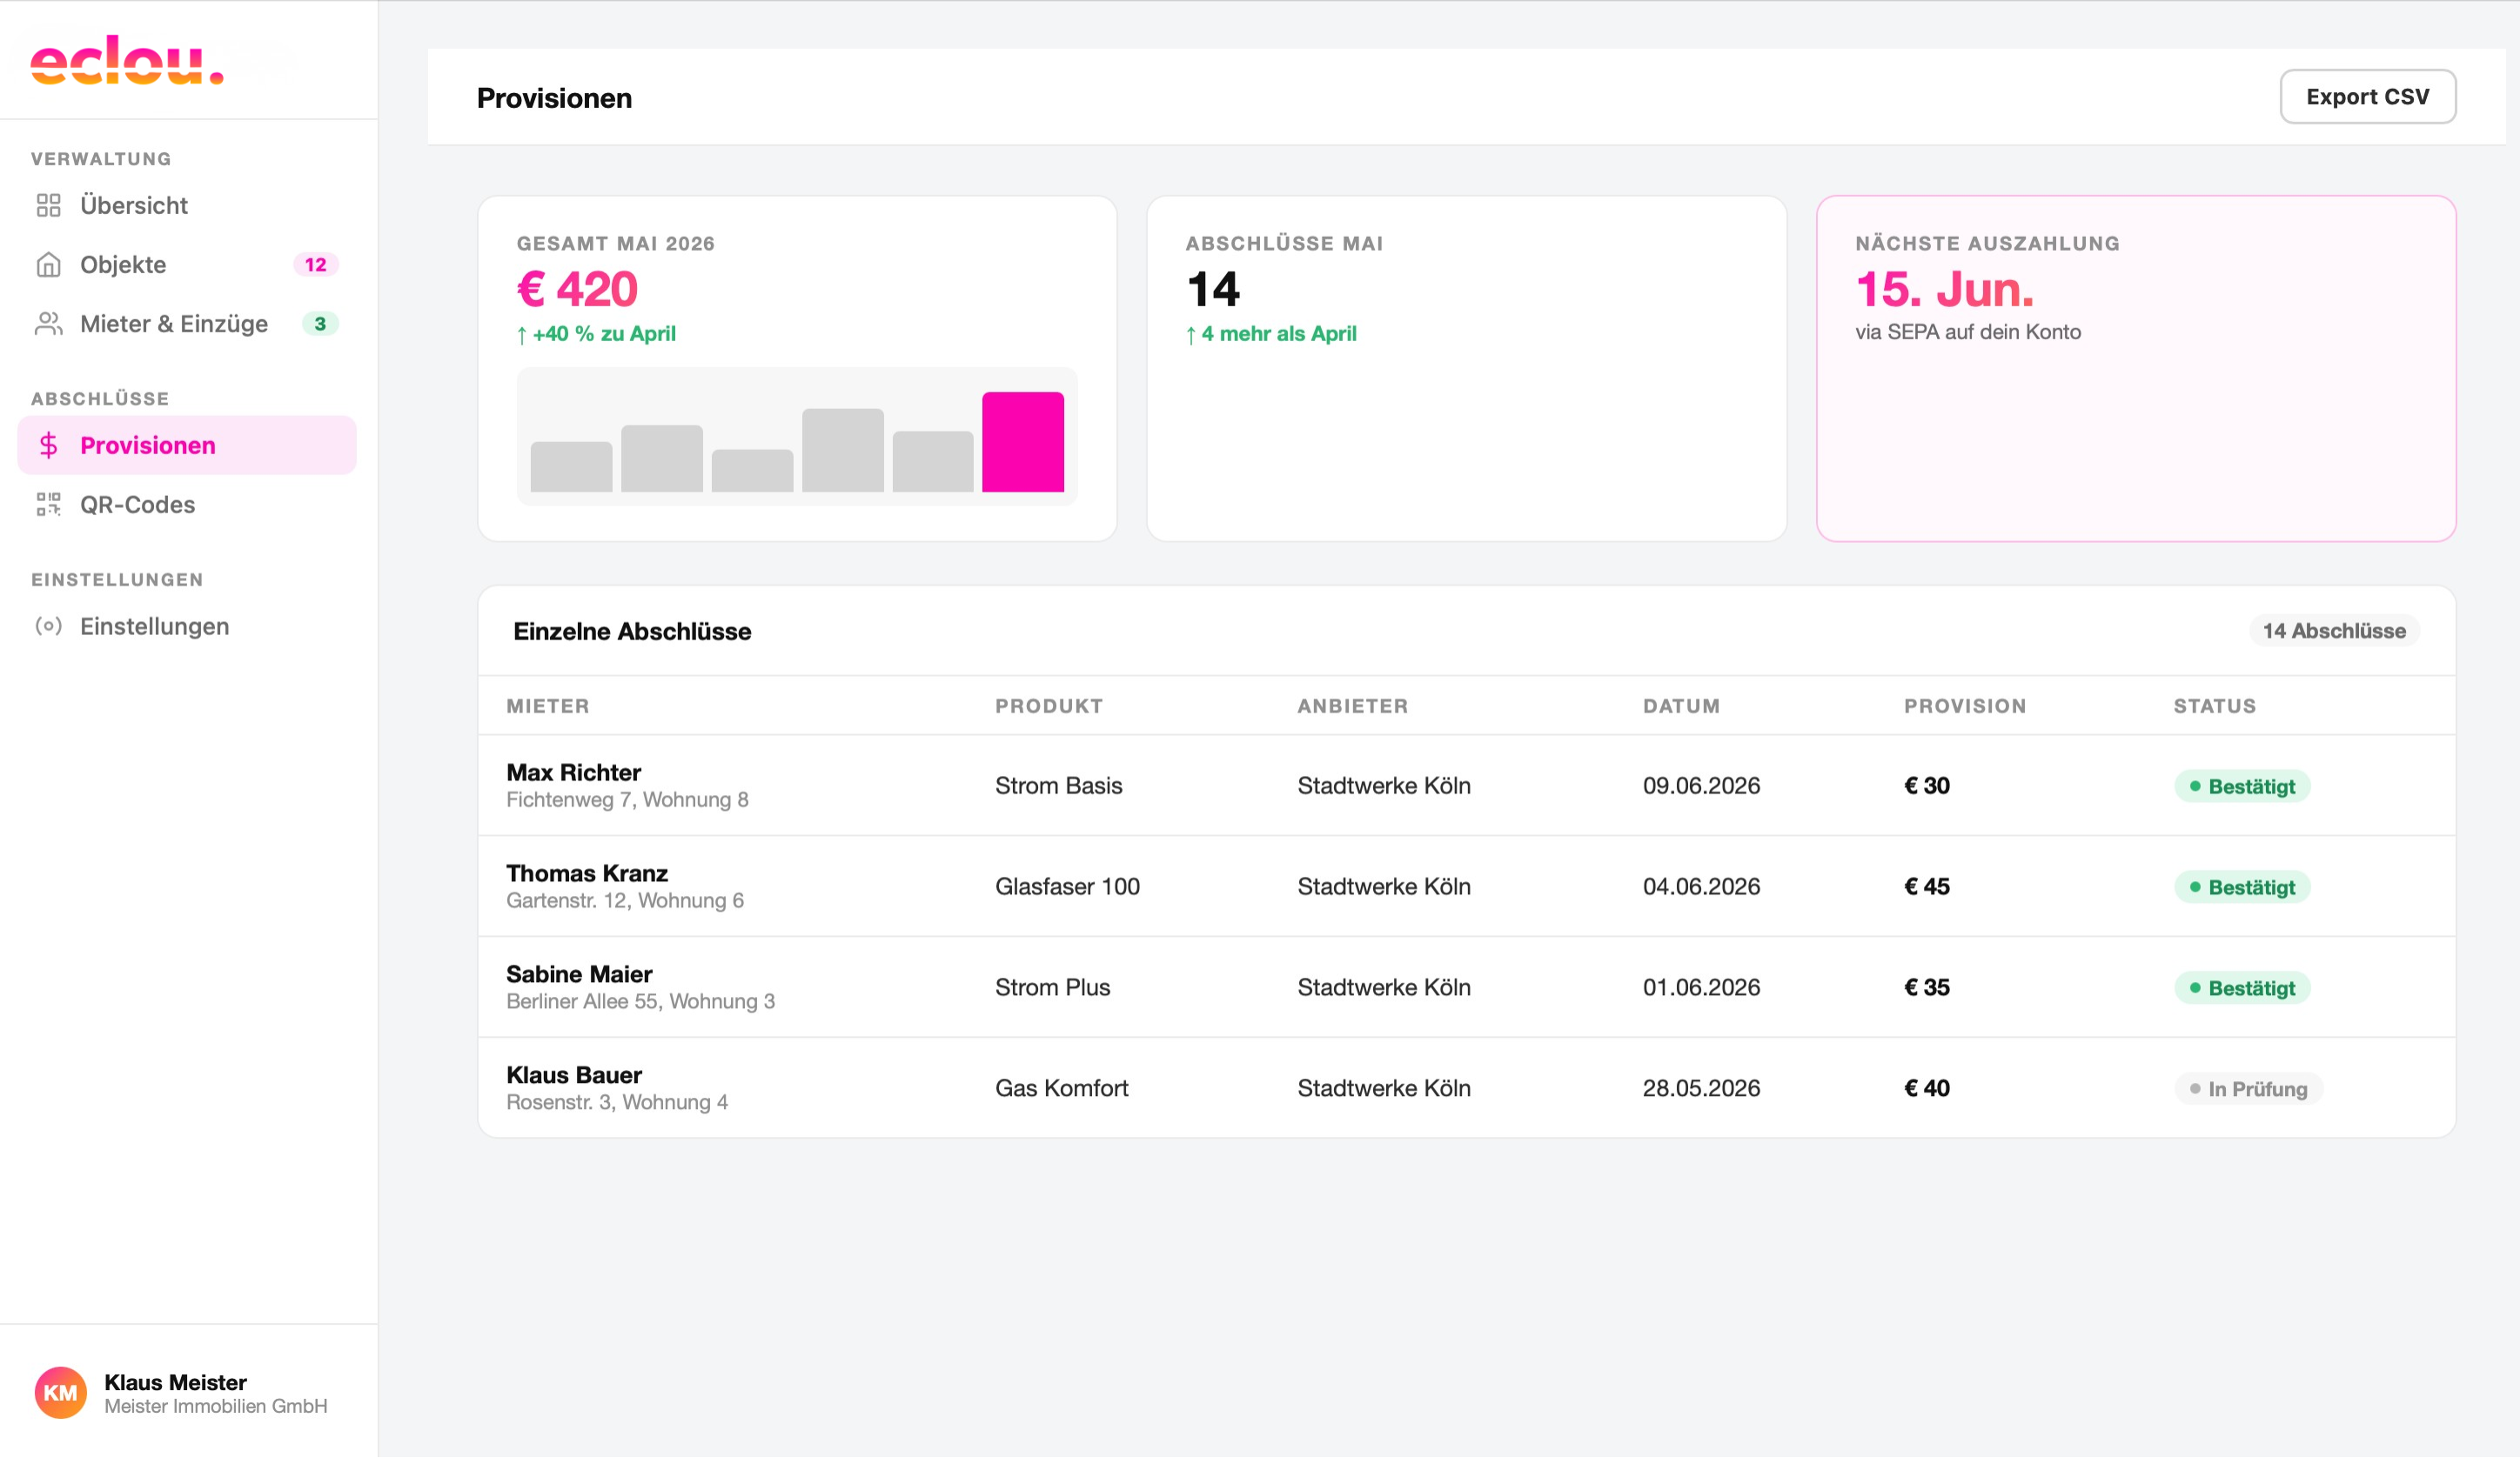Click the Objekte badge showing 12
Screen dimensions: 2520x1458
pos(316,264)
